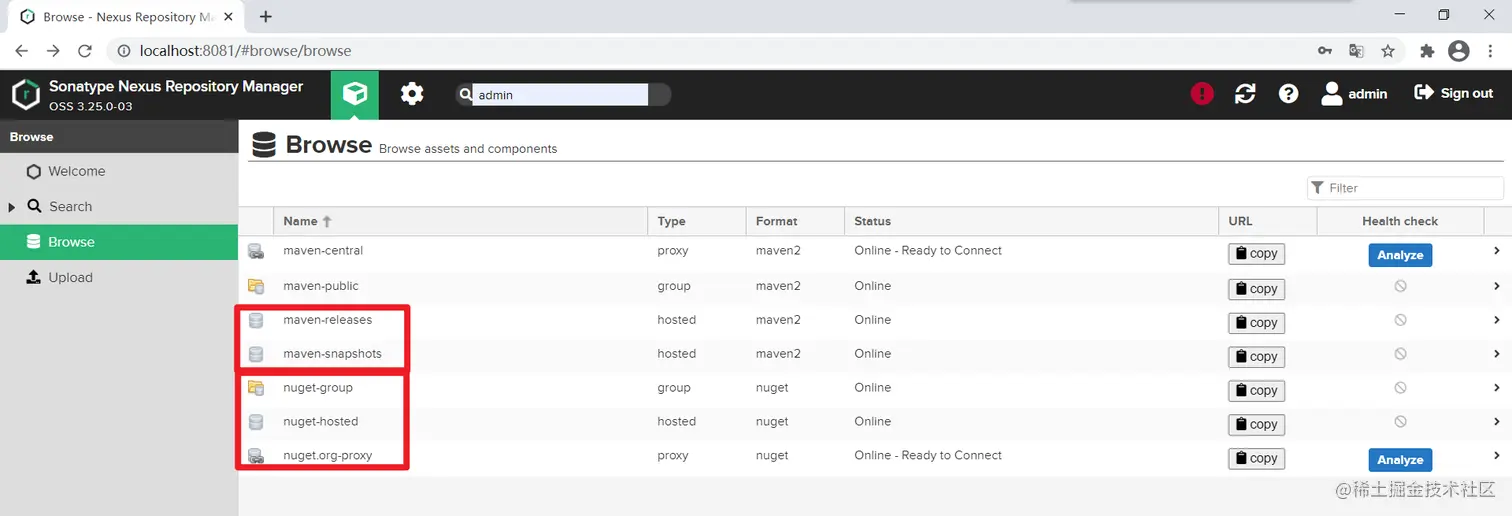Image resolution: width=1512 pixels, height=516 pixels.
Task: Click the Health check column header
Action: point(1400,221)
